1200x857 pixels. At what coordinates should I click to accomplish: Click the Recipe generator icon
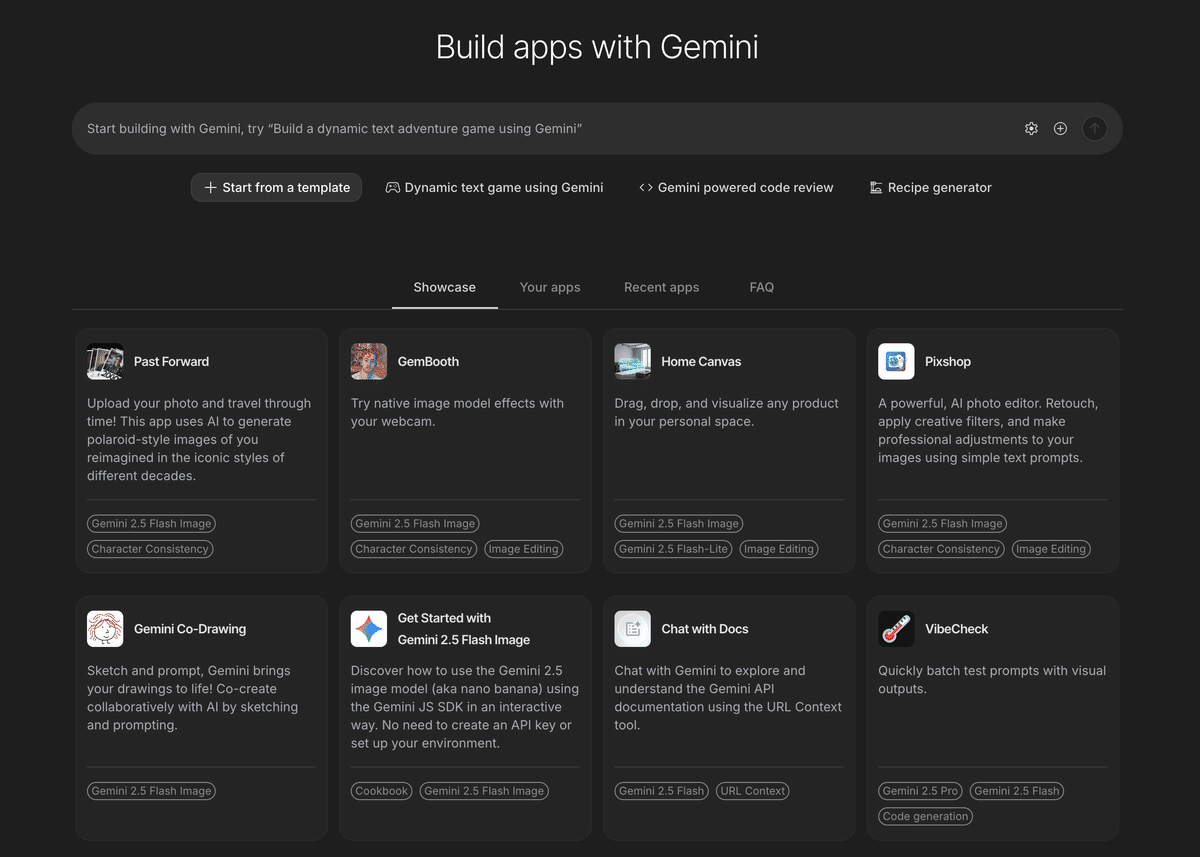point(876,187)
